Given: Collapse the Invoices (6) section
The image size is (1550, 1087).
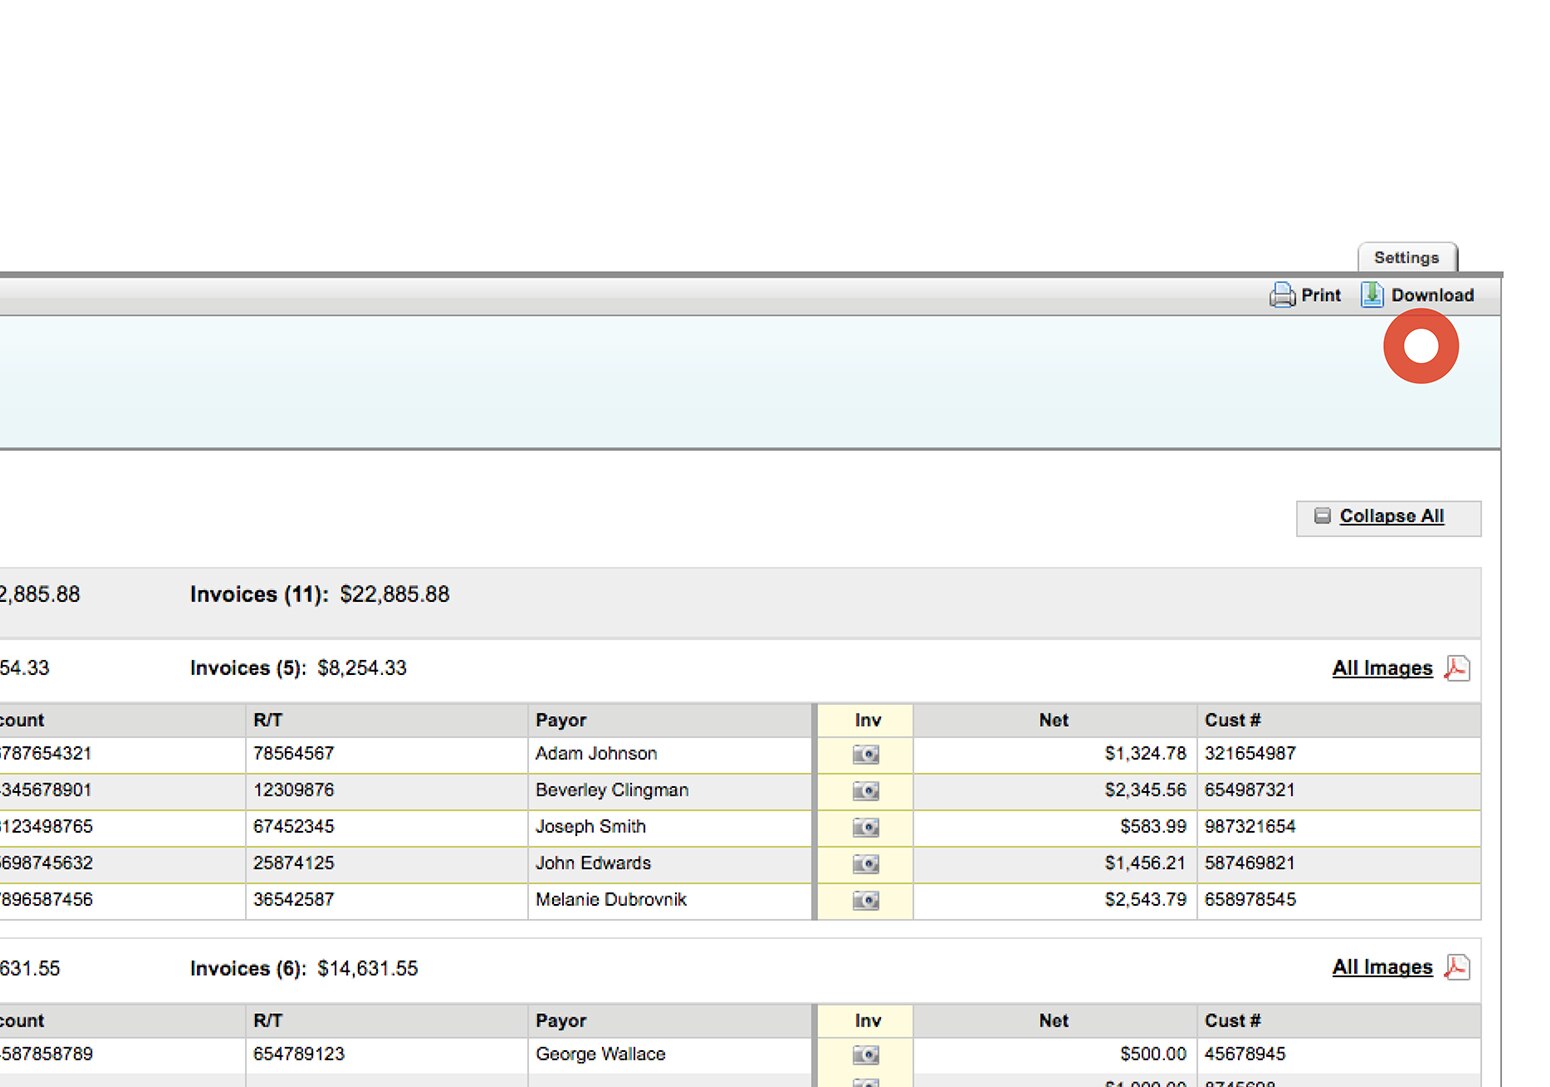Looking at the screenshot, I should 246,968.
